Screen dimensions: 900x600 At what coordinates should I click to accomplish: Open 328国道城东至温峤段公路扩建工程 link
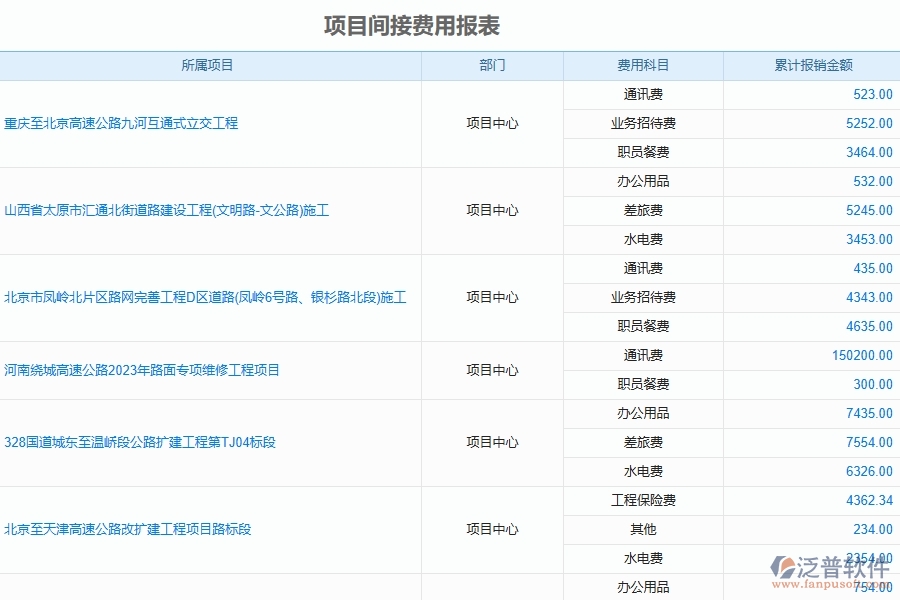pos(140,441)
